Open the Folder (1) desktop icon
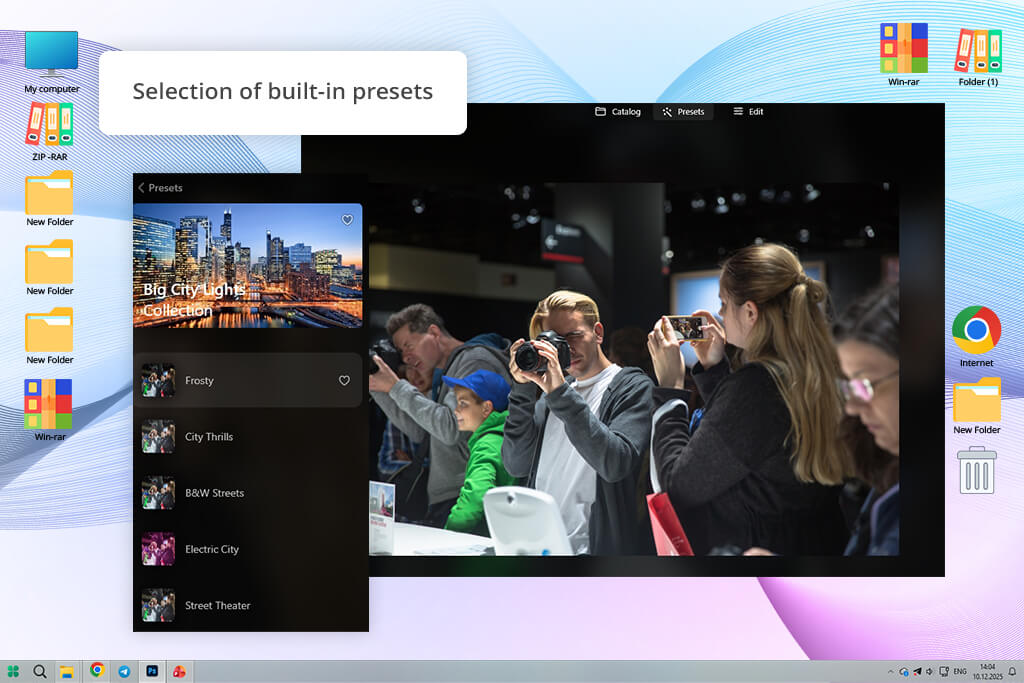Screen dimensions: 1024x683 (x=978, y=57)
